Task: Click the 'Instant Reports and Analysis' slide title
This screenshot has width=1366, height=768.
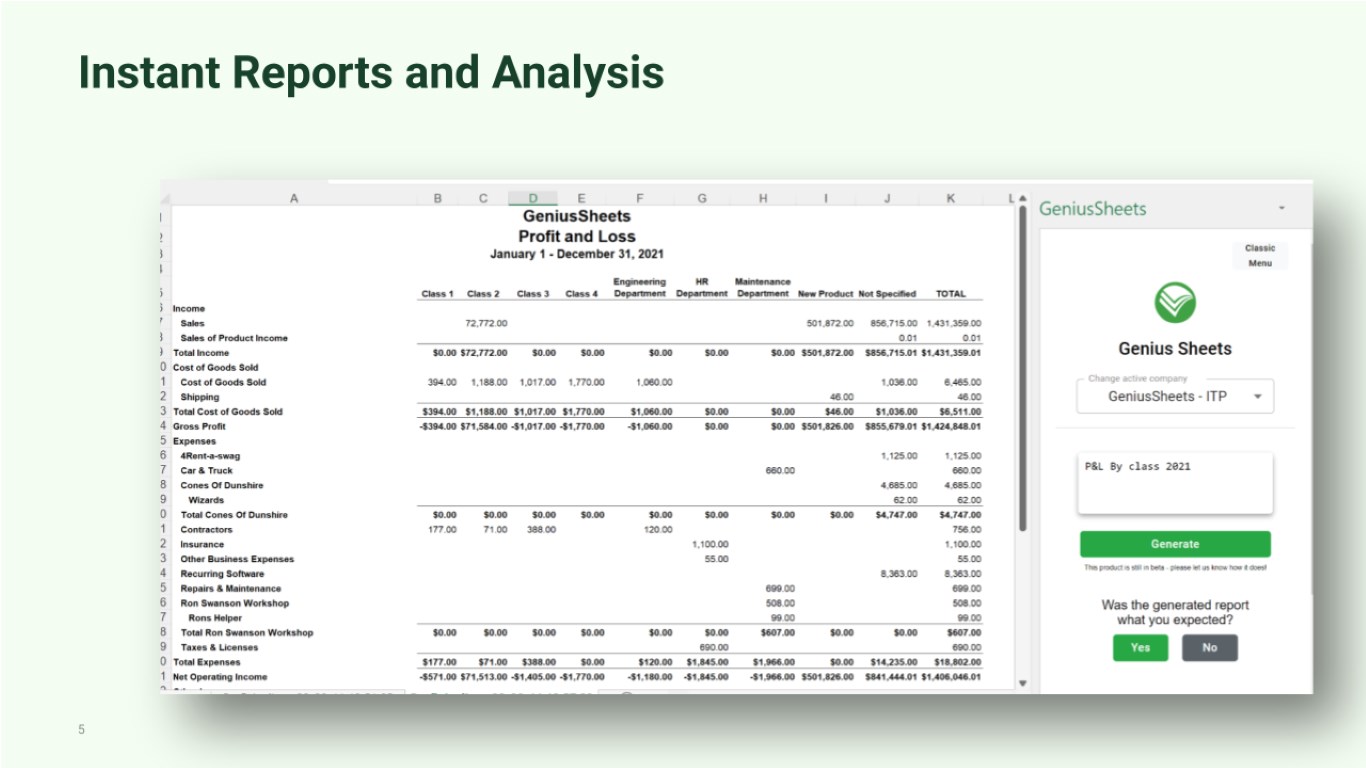Action: pyautogui.click(x=372, y=73)
